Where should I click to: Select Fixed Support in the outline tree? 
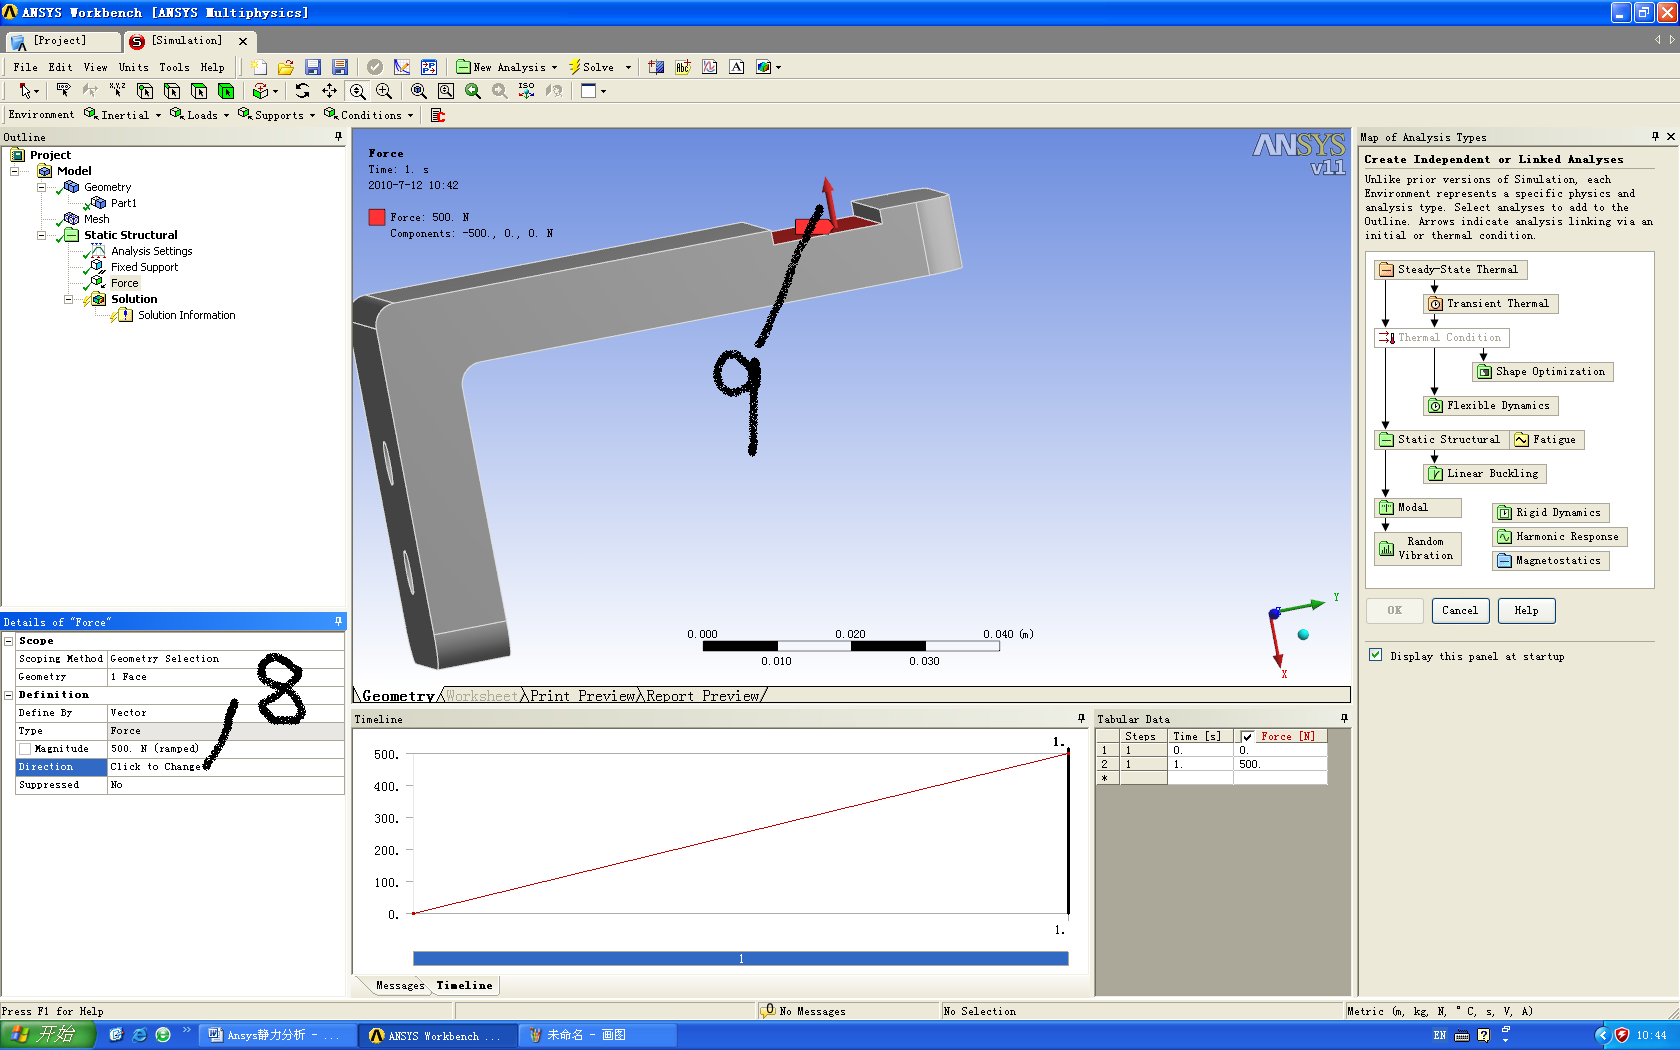tap(144, 267)
